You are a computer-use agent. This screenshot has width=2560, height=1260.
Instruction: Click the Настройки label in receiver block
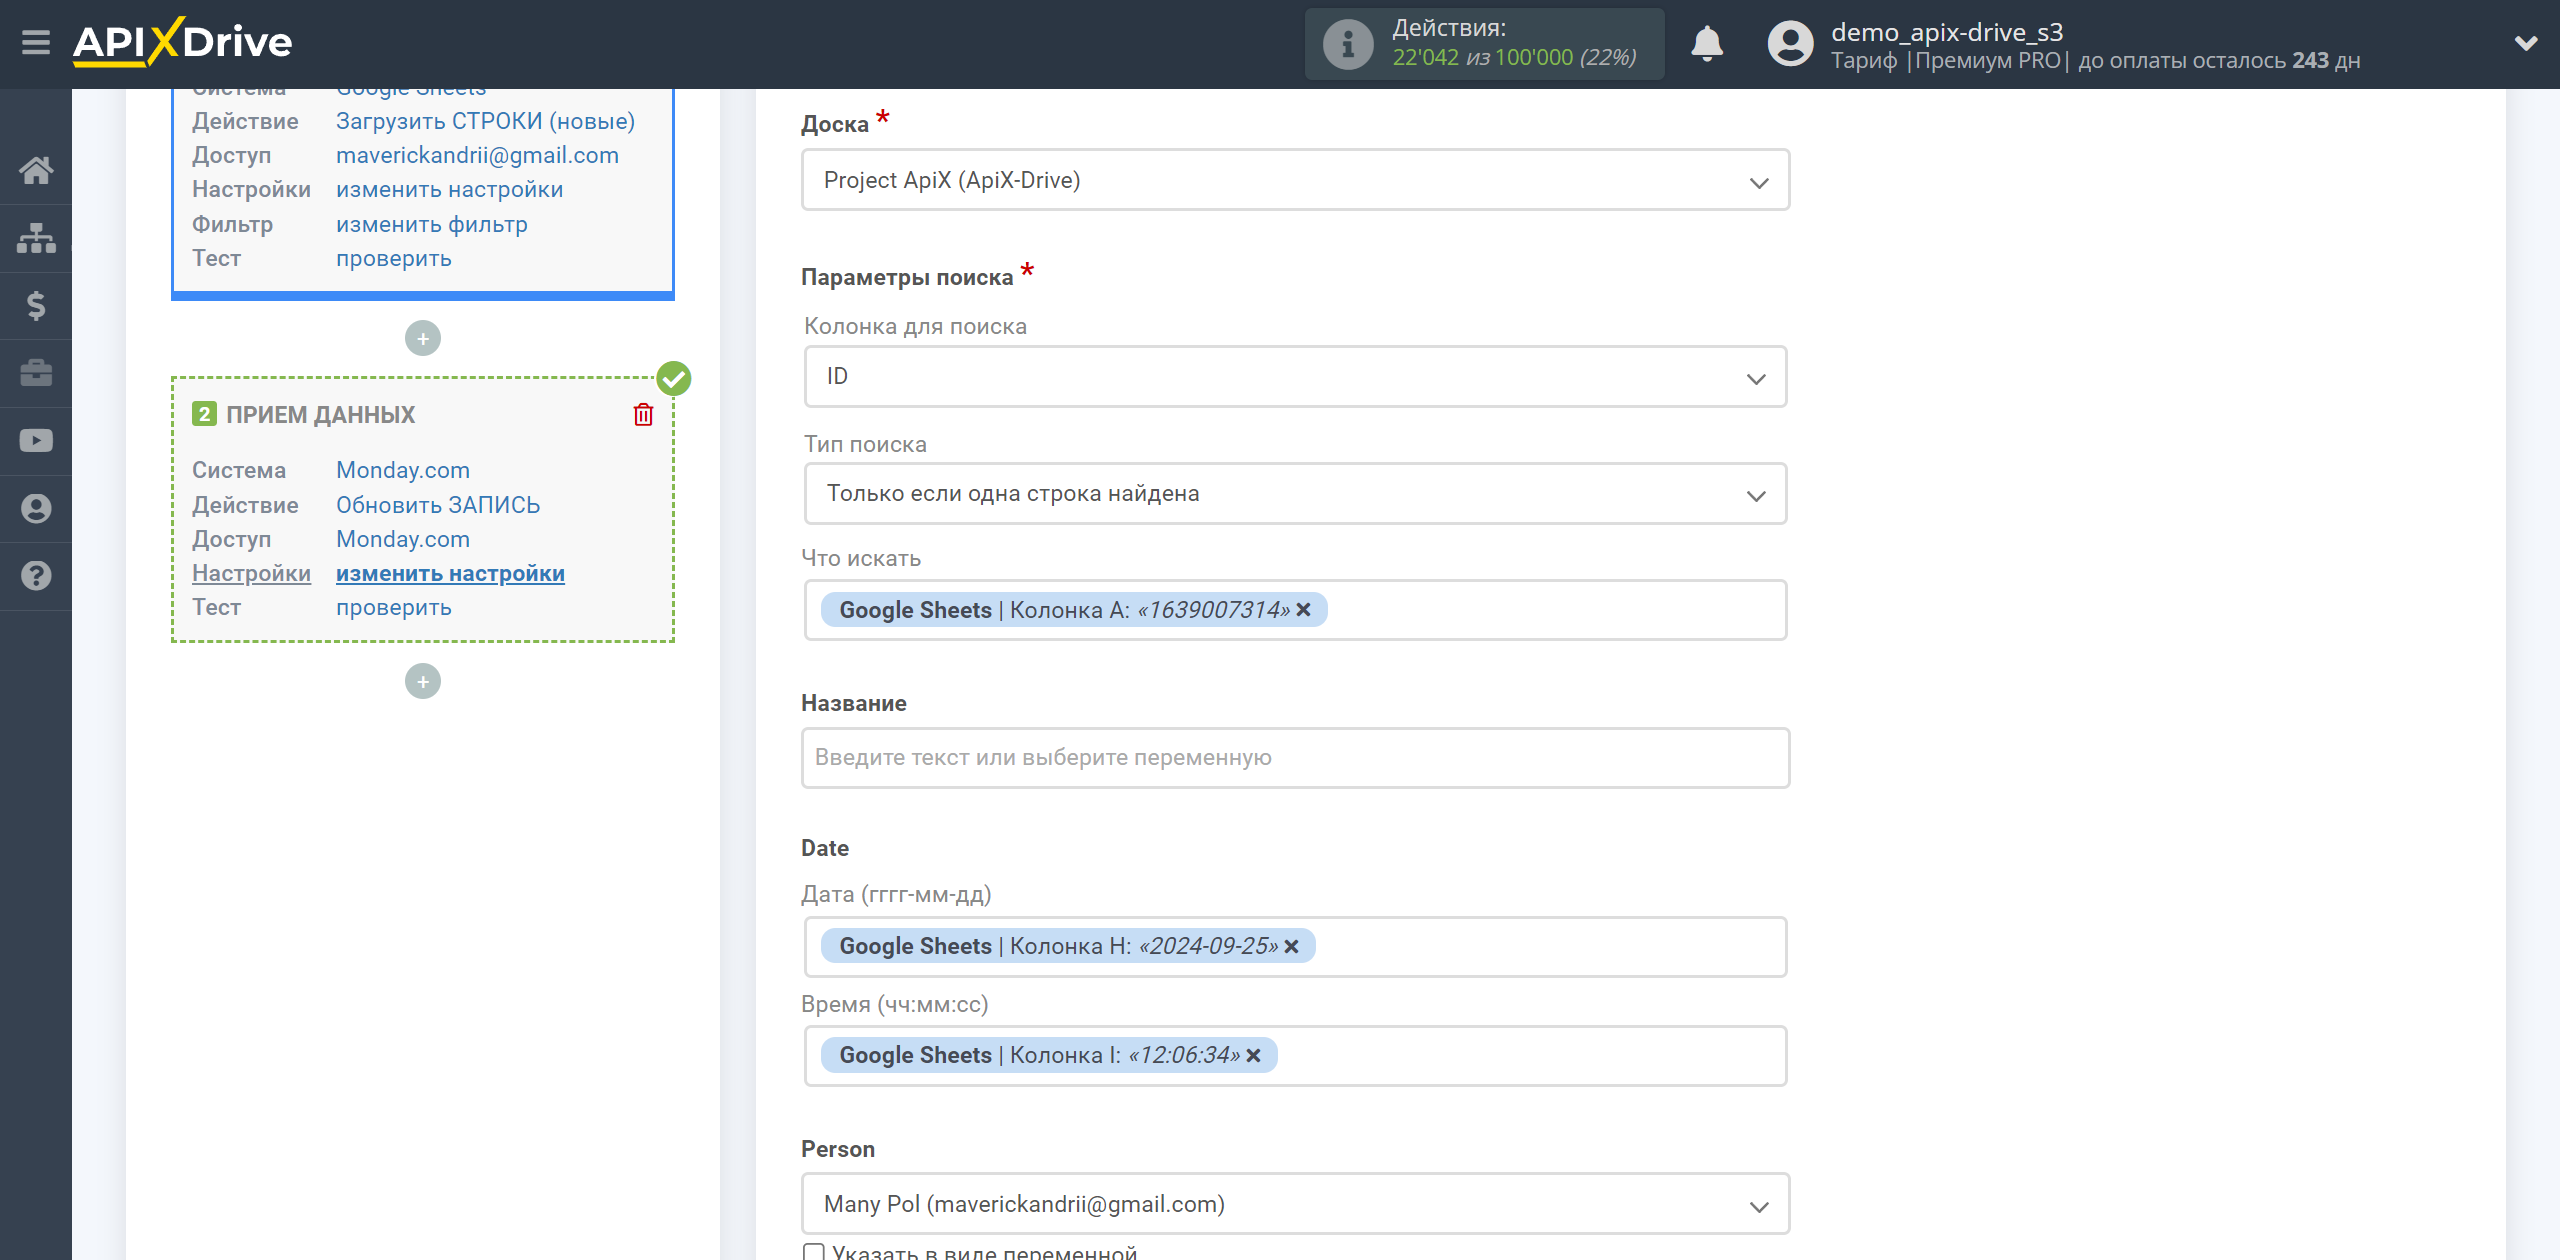251,573
